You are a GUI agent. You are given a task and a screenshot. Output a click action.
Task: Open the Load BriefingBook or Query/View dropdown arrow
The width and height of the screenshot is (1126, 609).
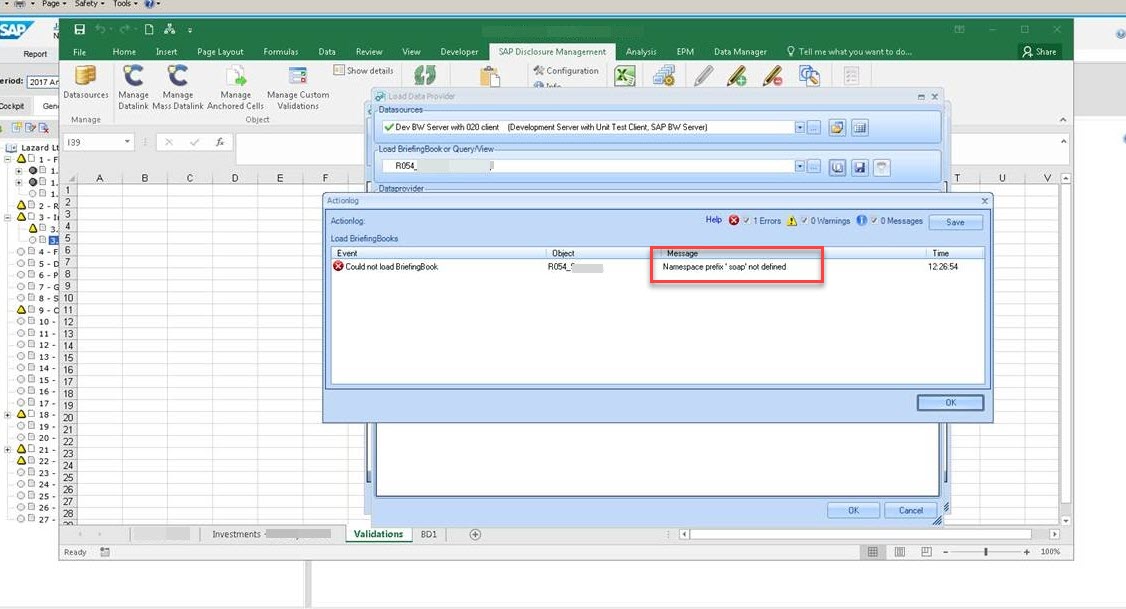point(799,166)
